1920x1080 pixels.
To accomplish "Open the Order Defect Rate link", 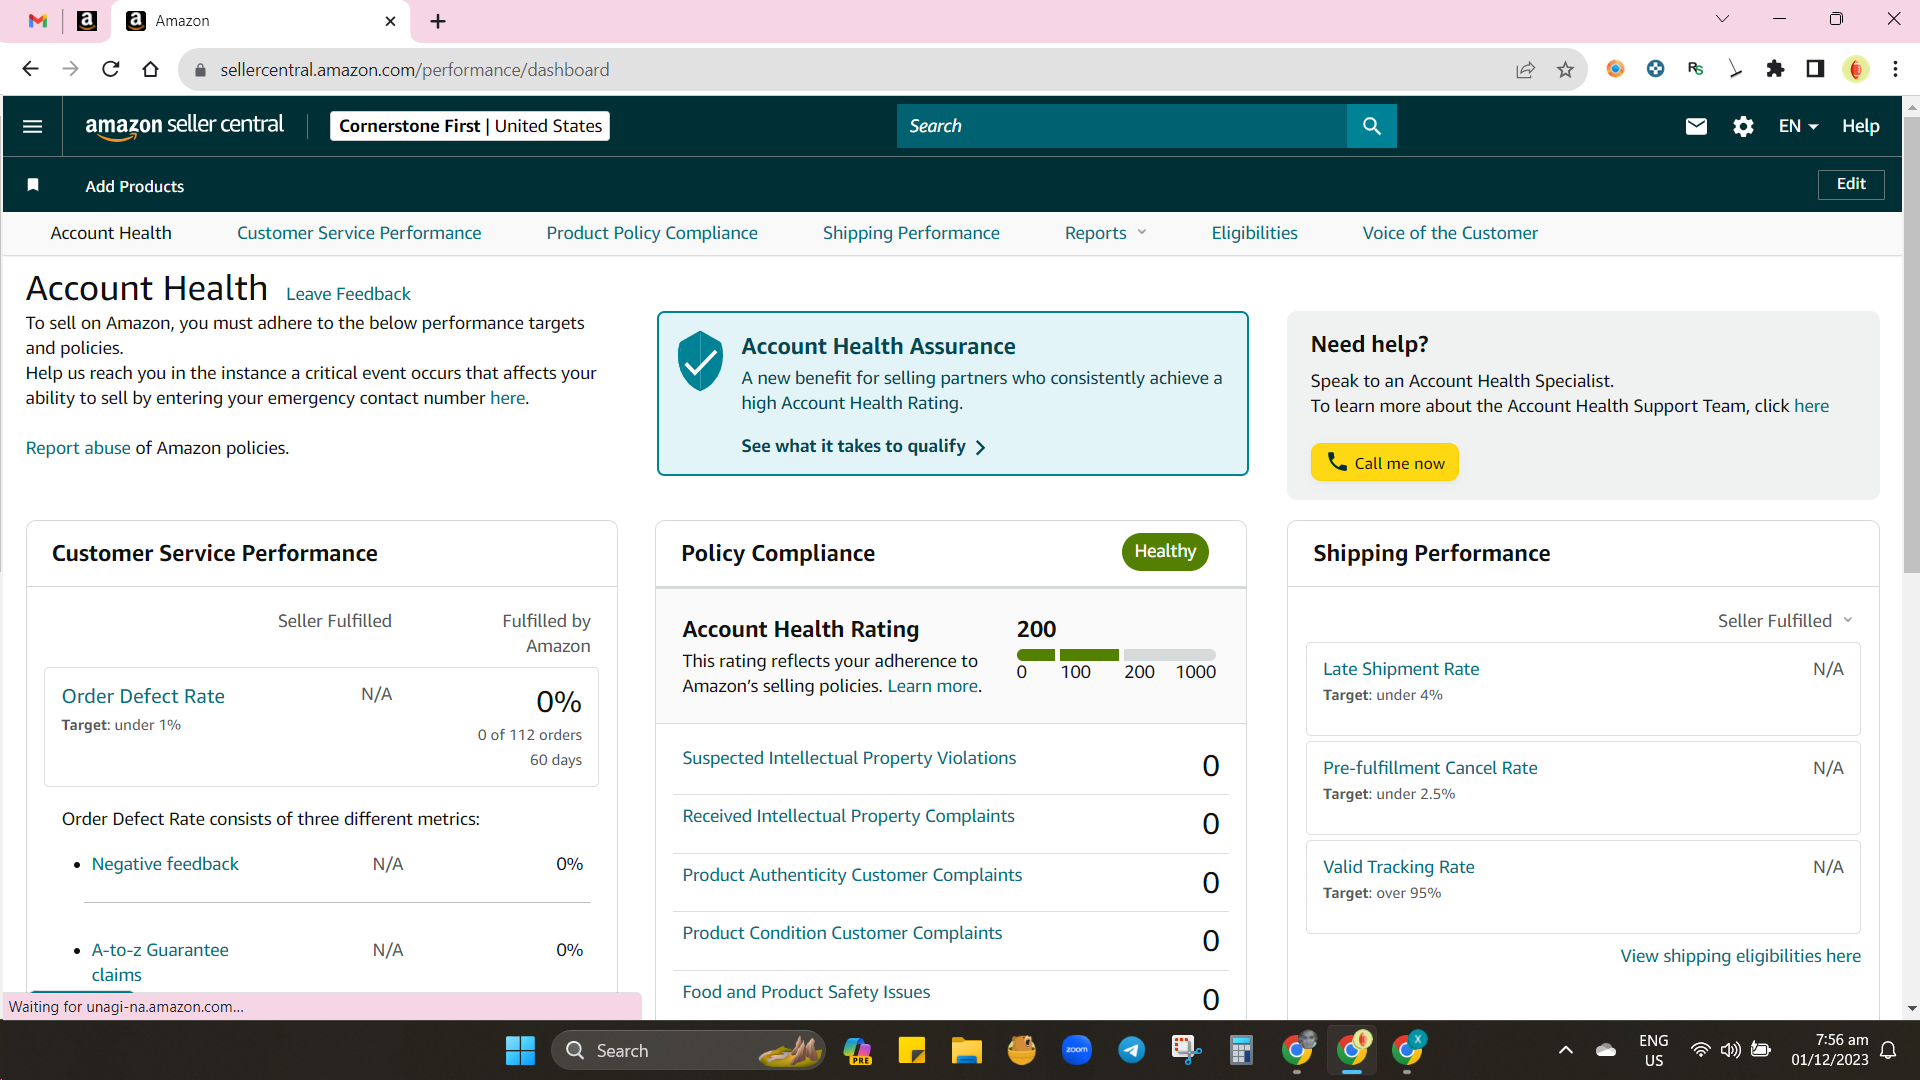I will (x=143, y=696).
